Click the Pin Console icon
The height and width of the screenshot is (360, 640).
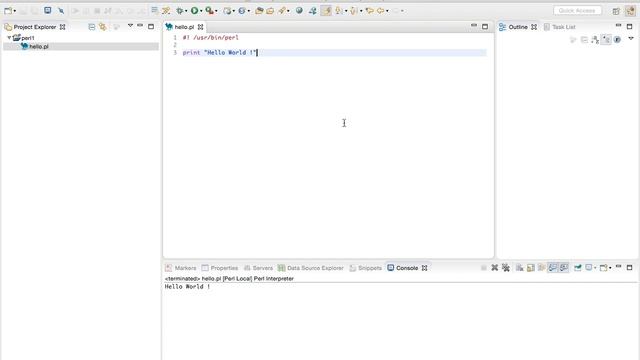[x=578, y=268]
